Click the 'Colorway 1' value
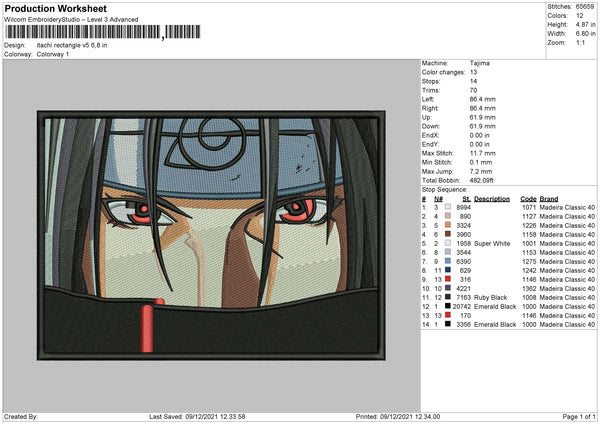This screenshot has height=424, width=600. (x=53, y=54)
